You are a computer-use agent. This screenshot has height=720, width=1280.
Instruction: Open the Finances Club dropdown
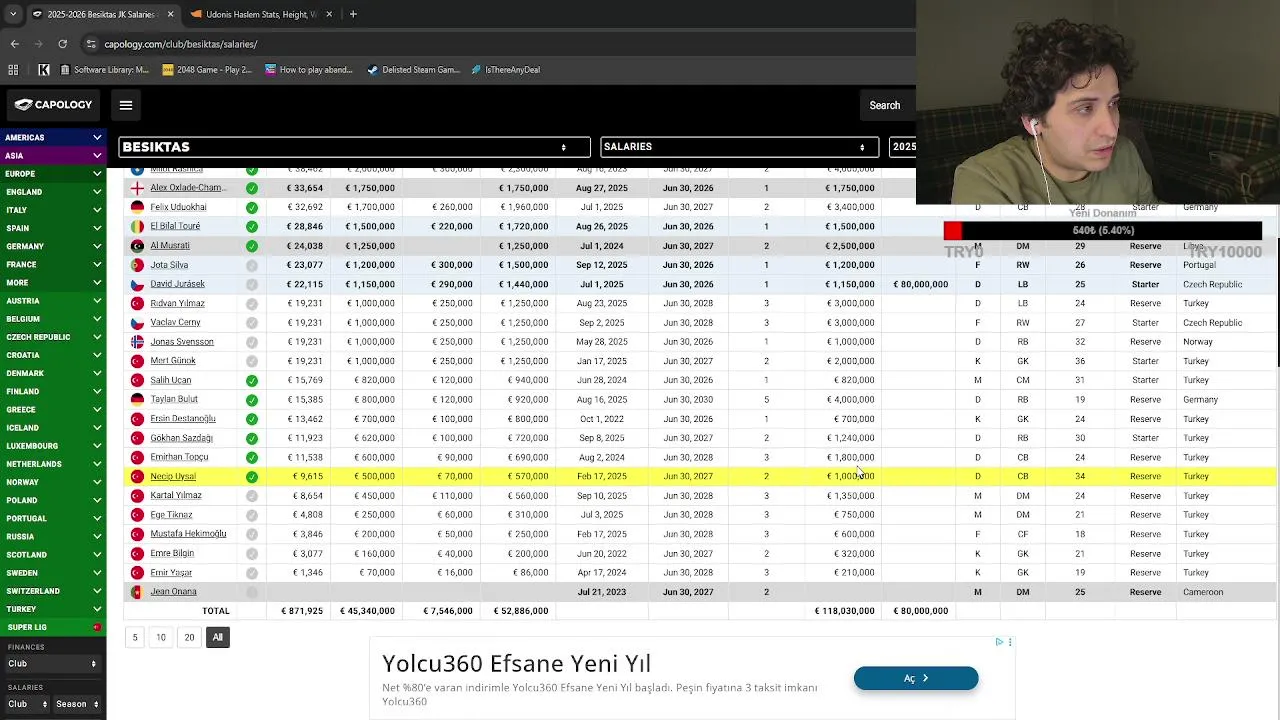[52, 664]
